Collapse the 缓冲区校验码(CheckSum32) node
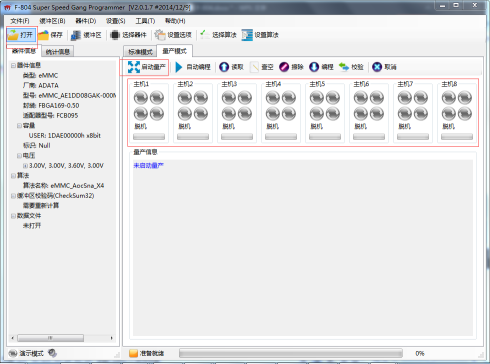 [13, 196]
